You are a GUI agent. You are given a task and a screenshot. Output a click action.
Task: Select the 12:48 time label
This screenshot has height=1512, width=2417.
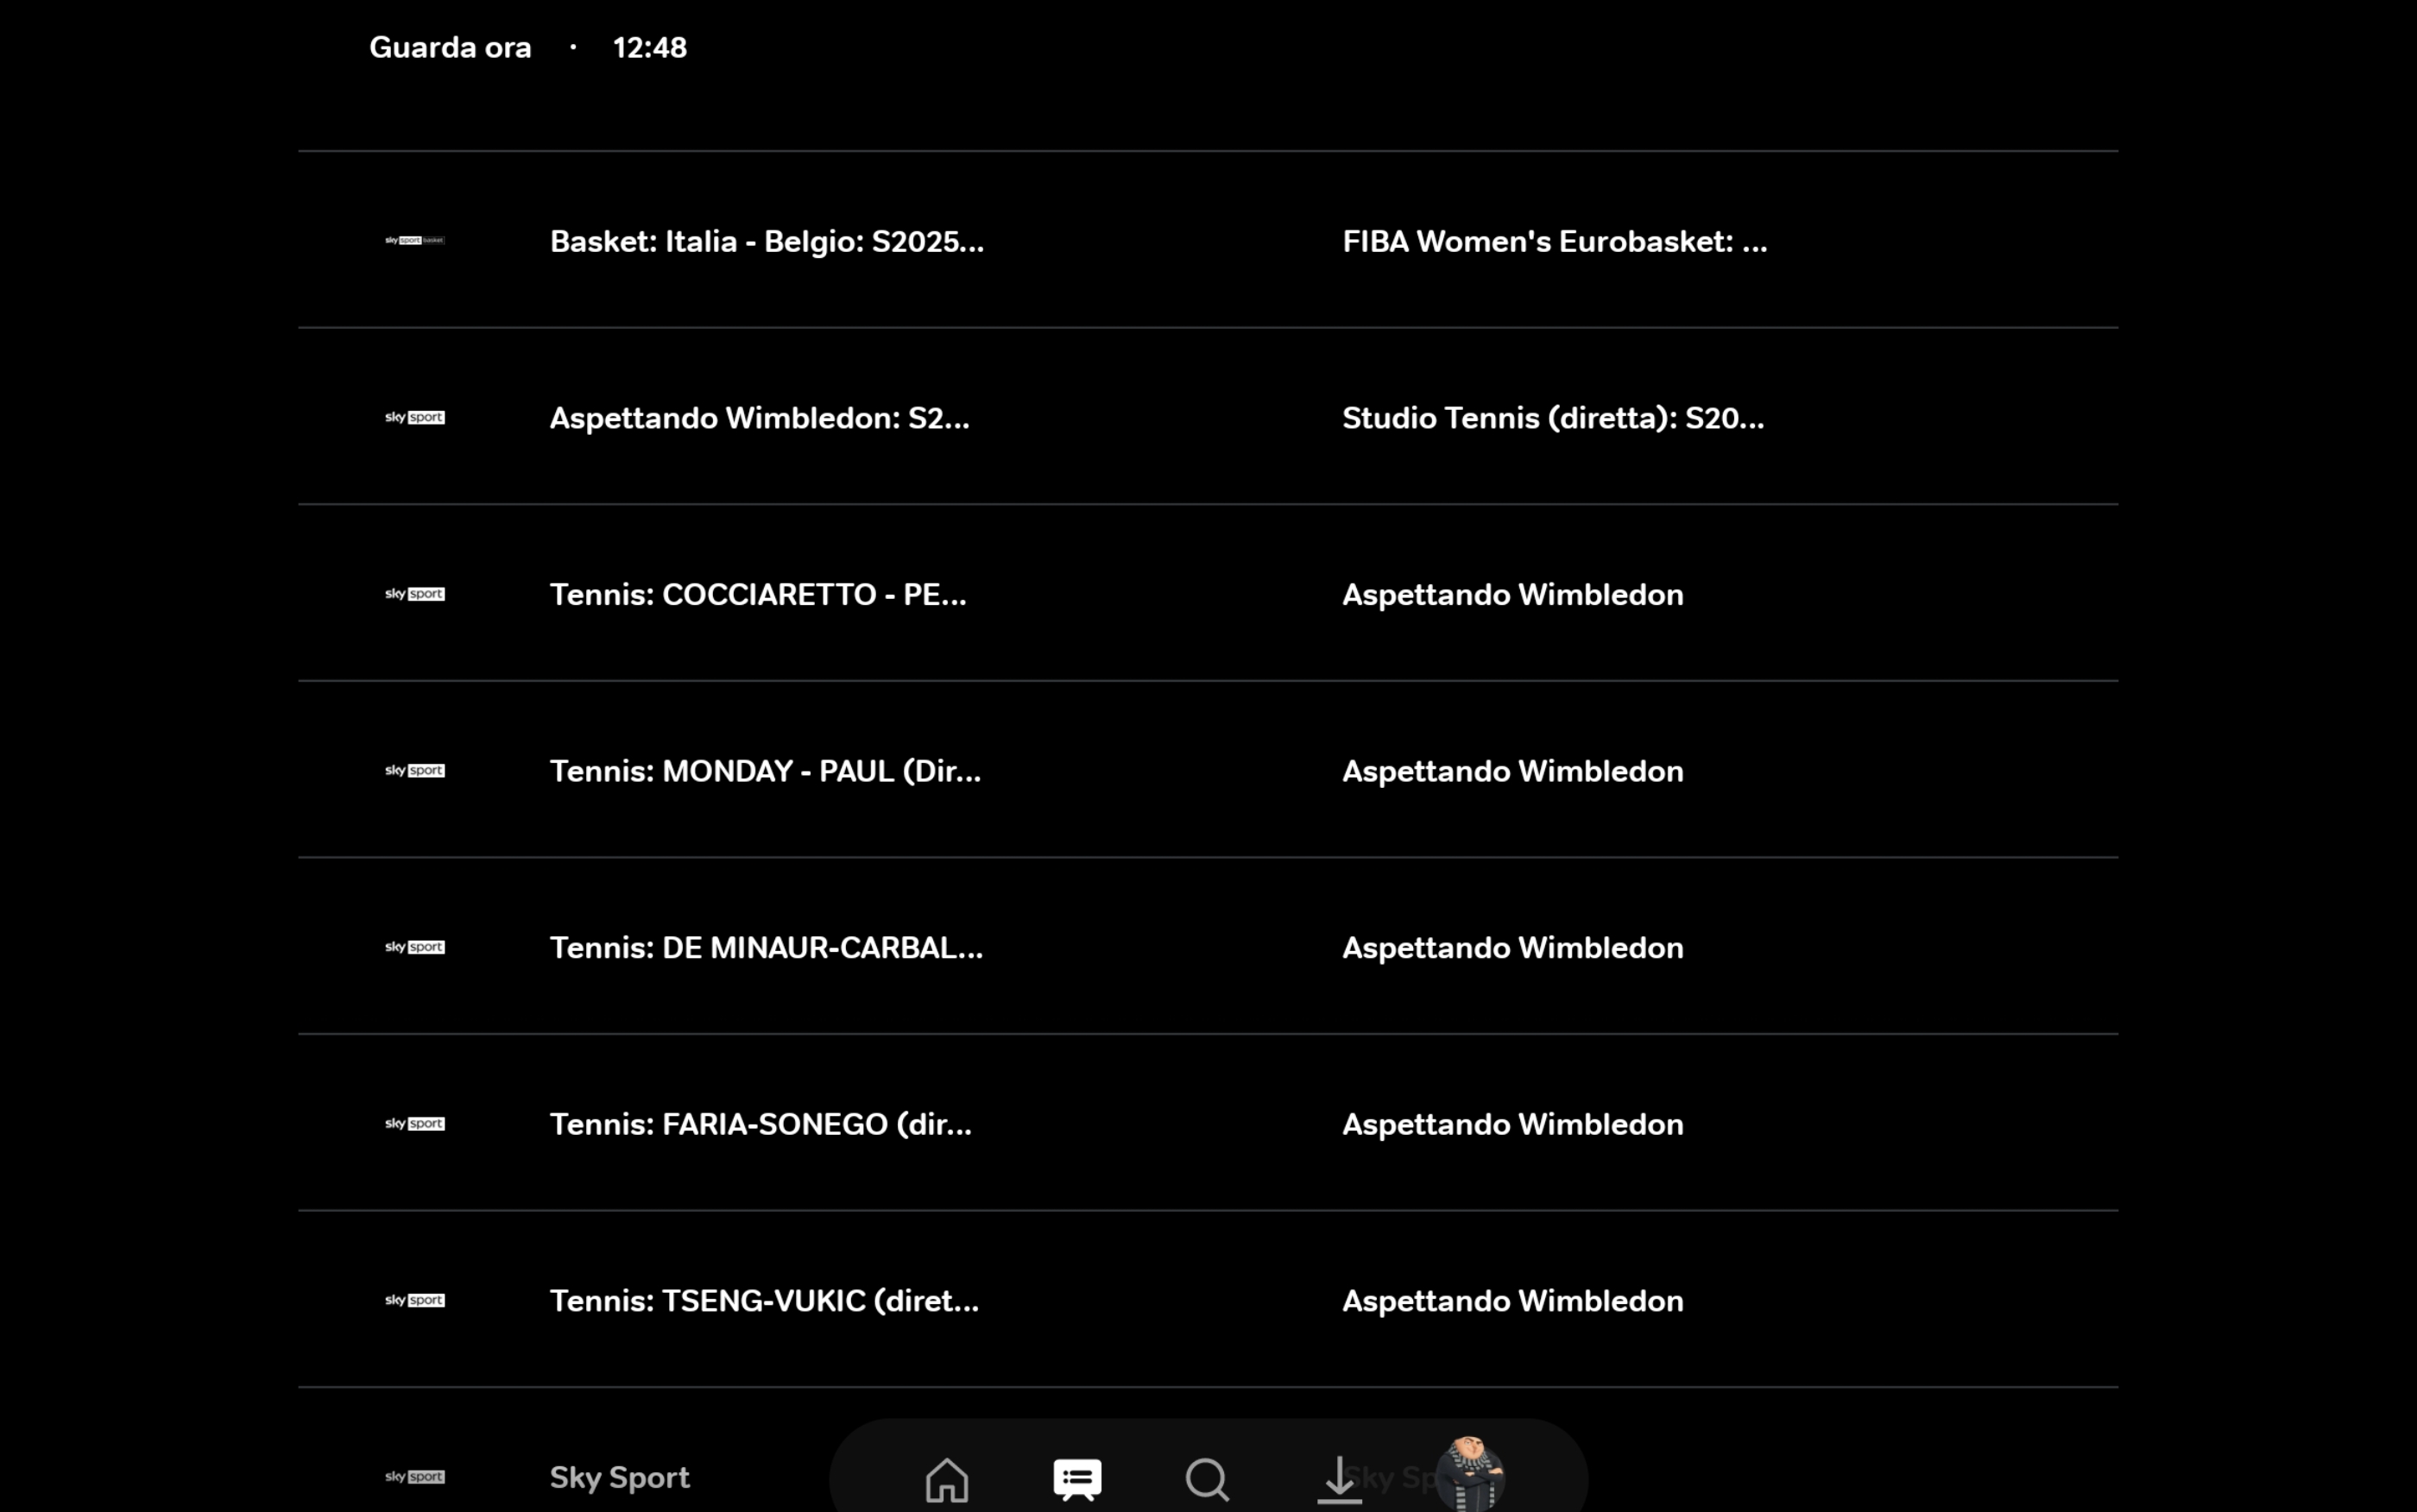pos(650,47)
